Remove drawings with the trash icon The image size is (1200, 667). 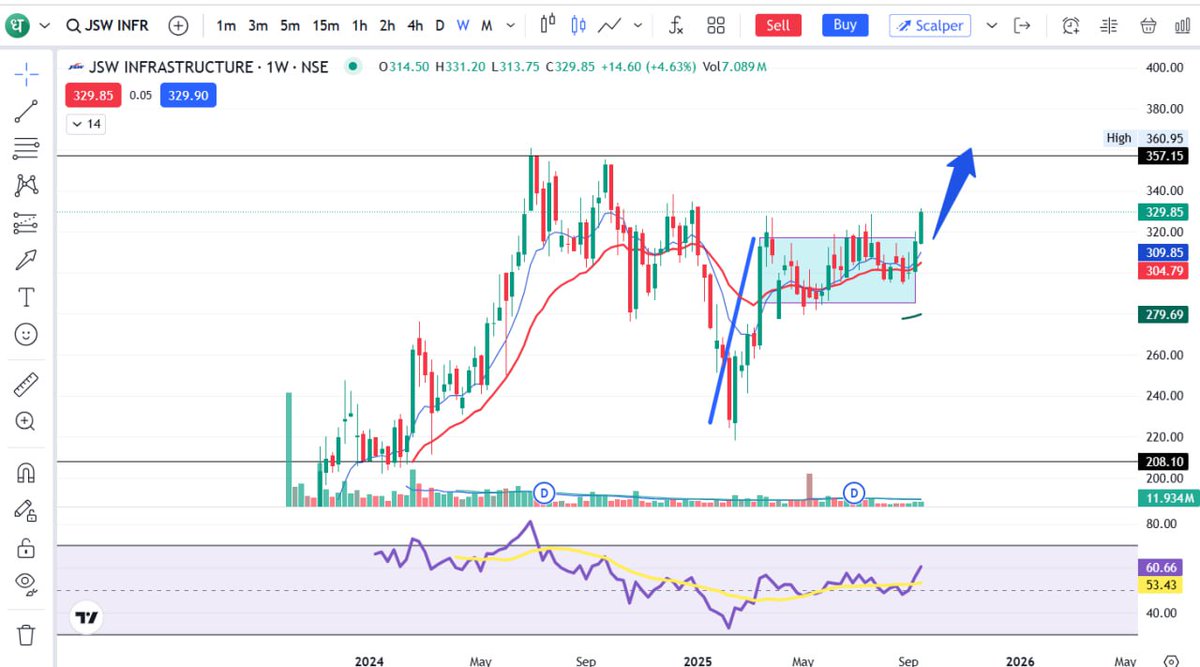point(26,635)
